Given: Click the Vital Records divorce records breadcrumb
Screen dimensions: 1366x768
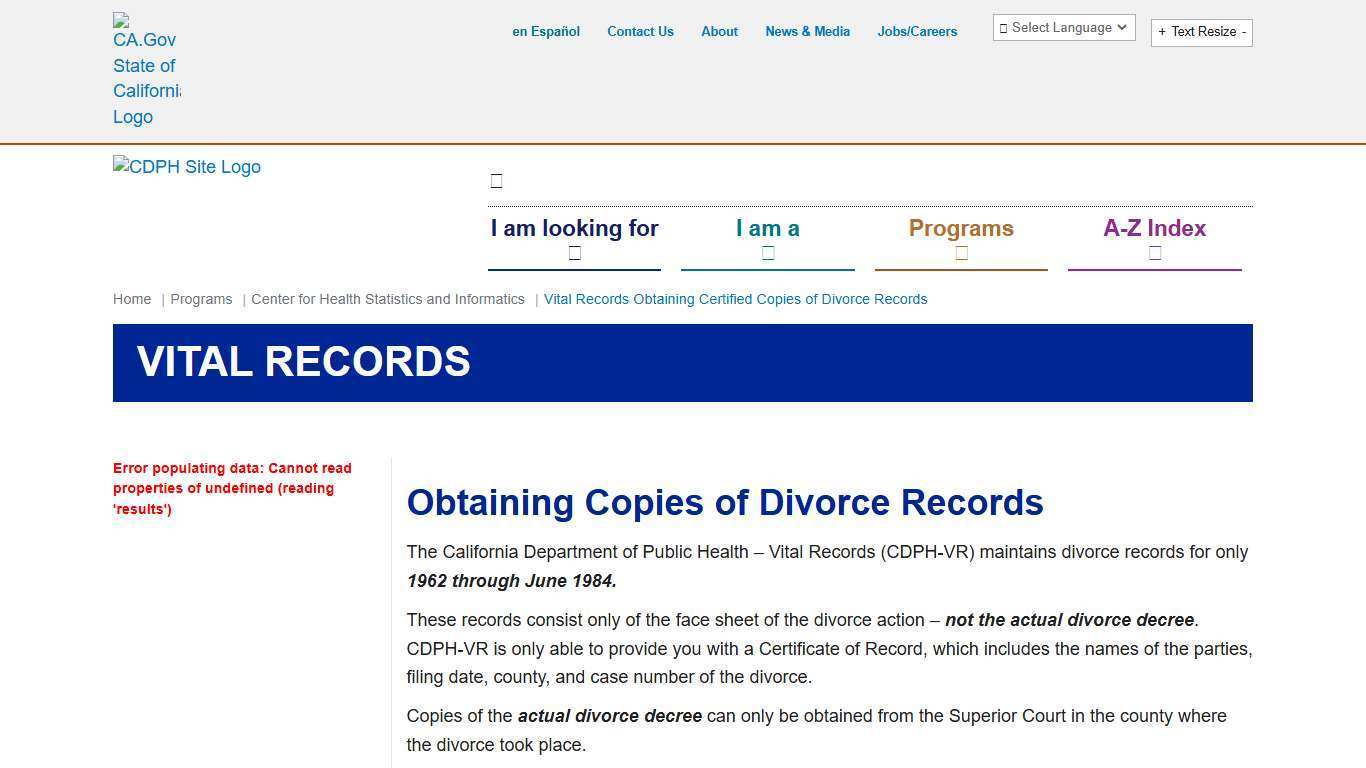Looking at the screenshot, I should [735, 299].
